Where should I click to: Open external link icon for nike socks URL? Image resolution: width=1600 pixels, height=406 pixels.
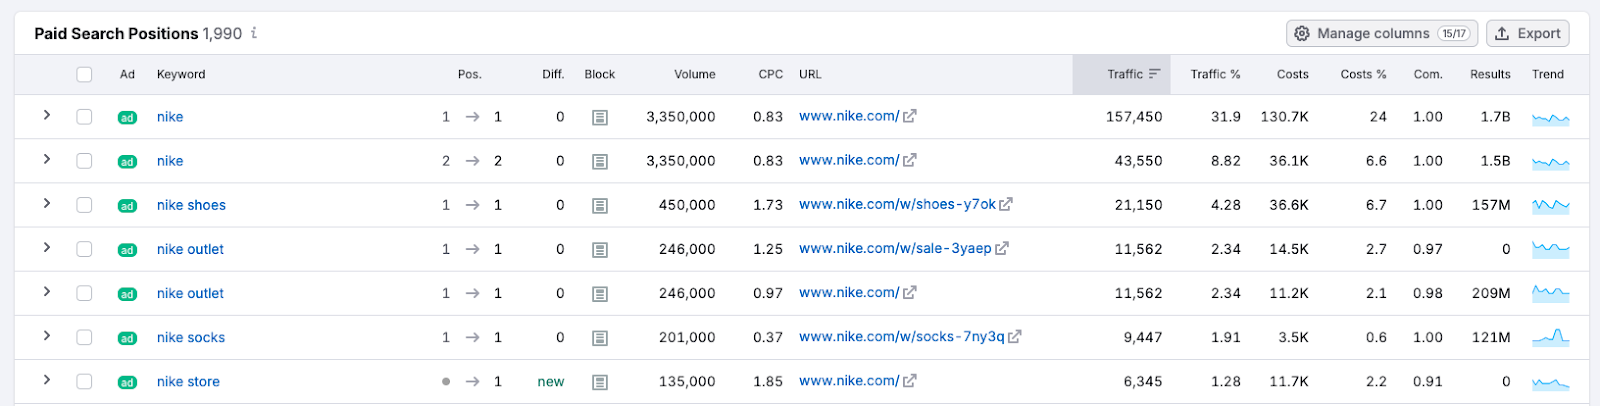coord(1014,337)
